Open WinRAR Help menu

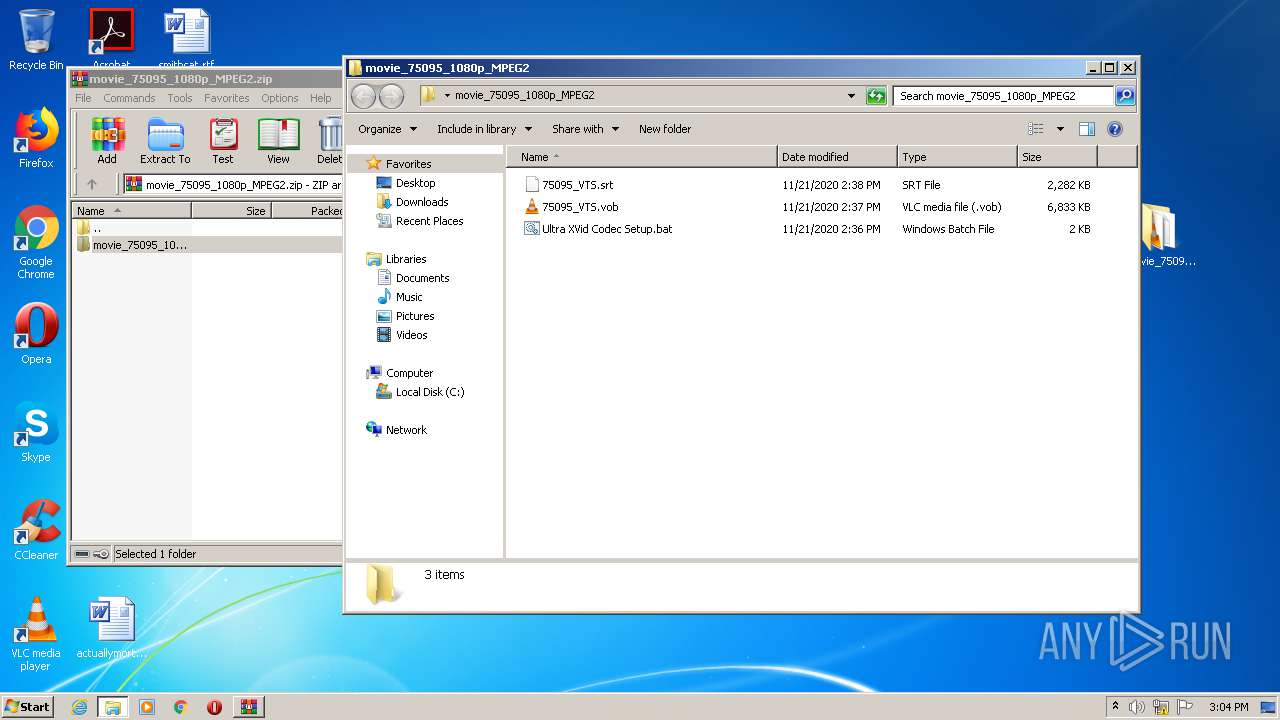point(320,98)
